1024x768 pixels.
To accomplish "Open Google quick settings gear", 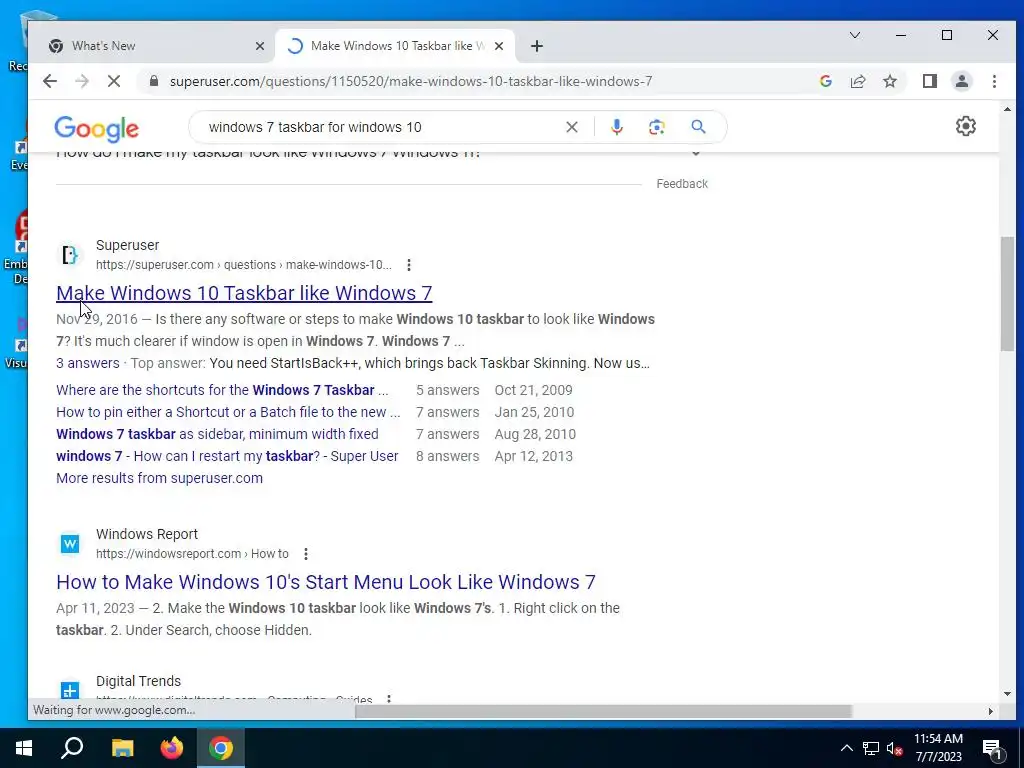I will tap(965, 126).
